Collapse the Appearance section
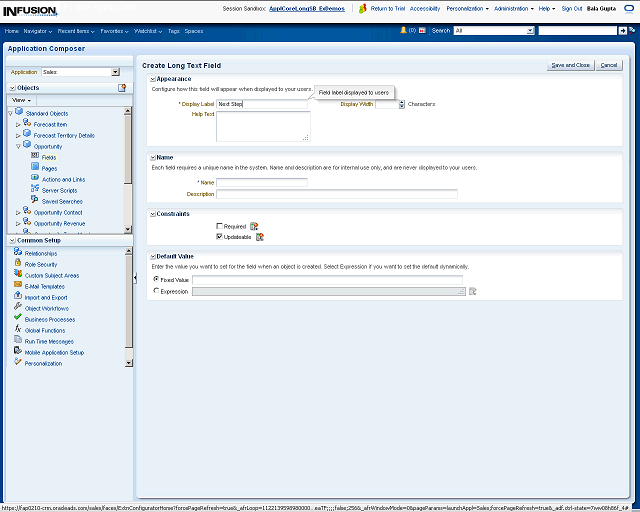This screenshot has width=640, height=512. coord(152,78)
